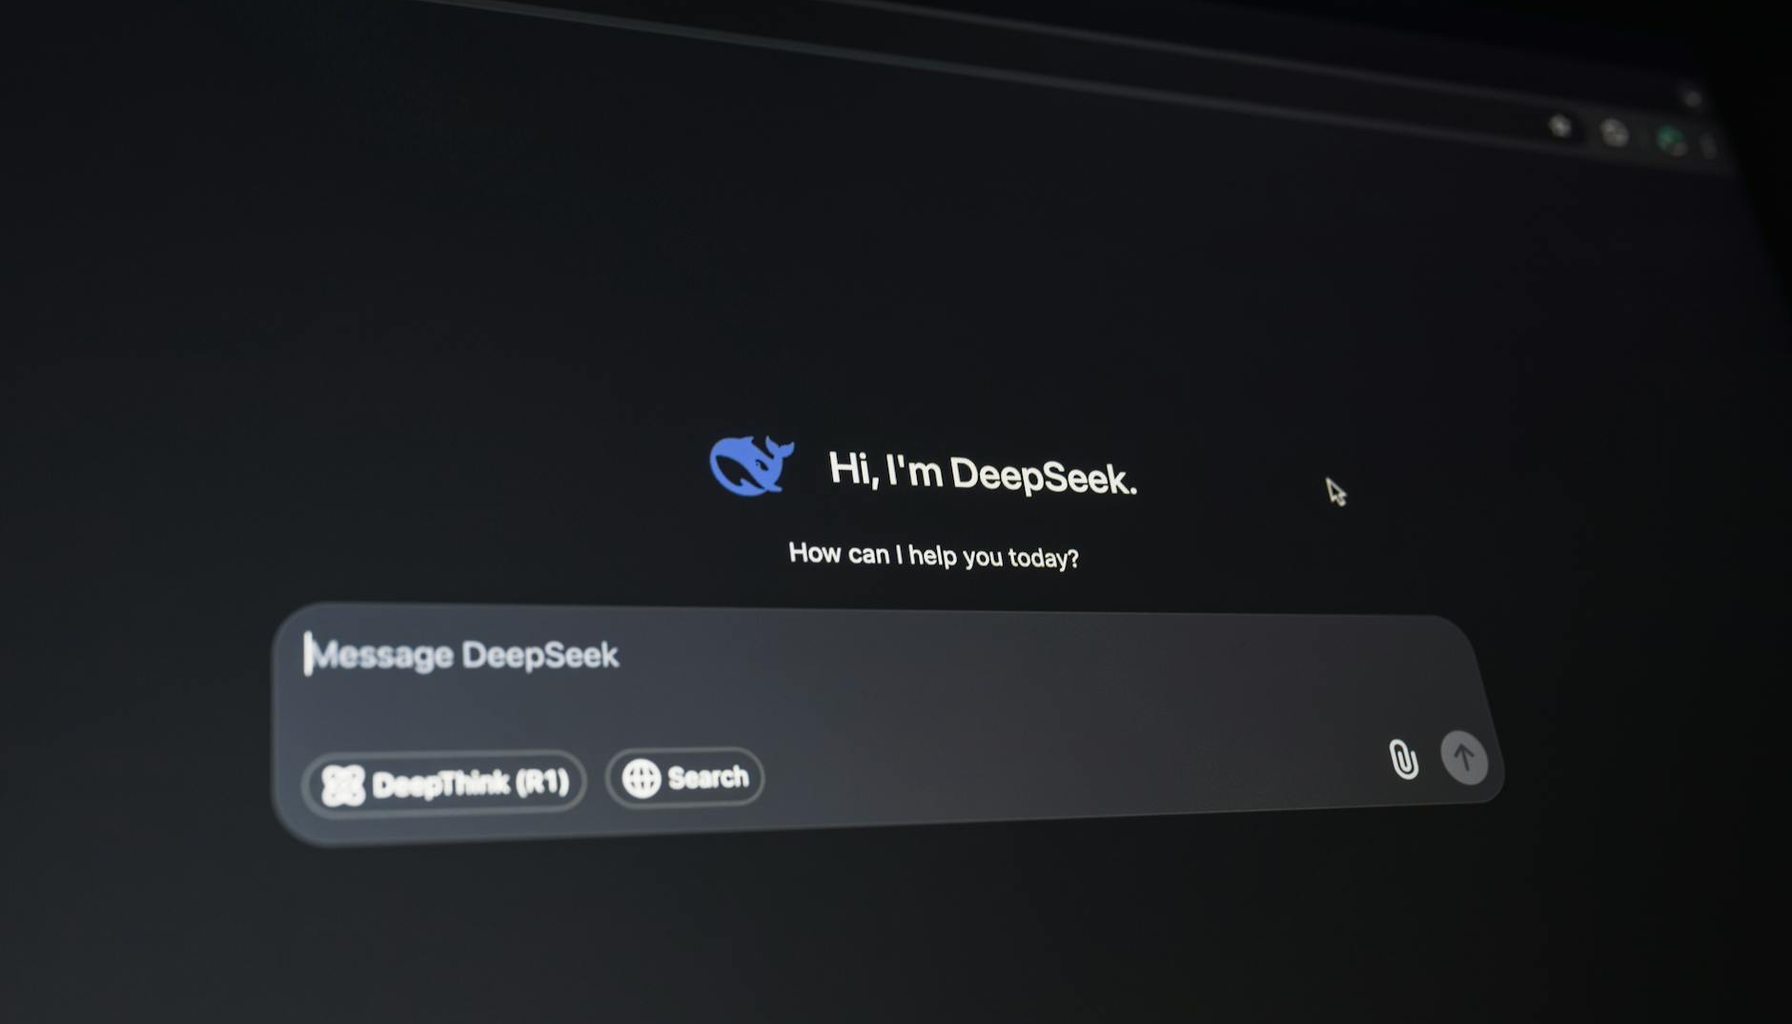Click the "DeepThink (R1)" label text
The width and height of the screenshot is (1792, 1024).
point(470,783)
